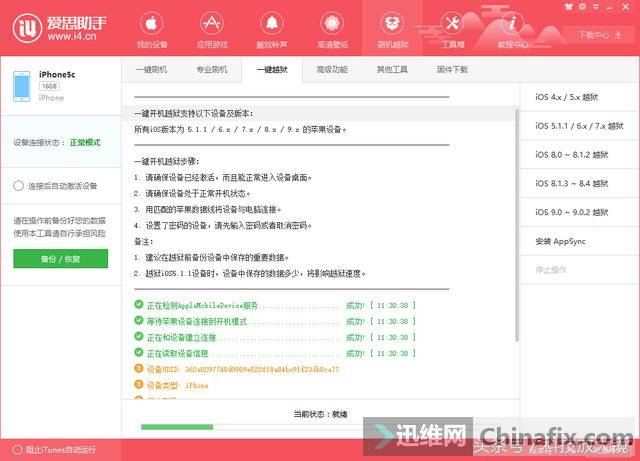Start iOS 4.x / 5.x 越狱
The image size is (640, 461).
(x=580, y=97)
